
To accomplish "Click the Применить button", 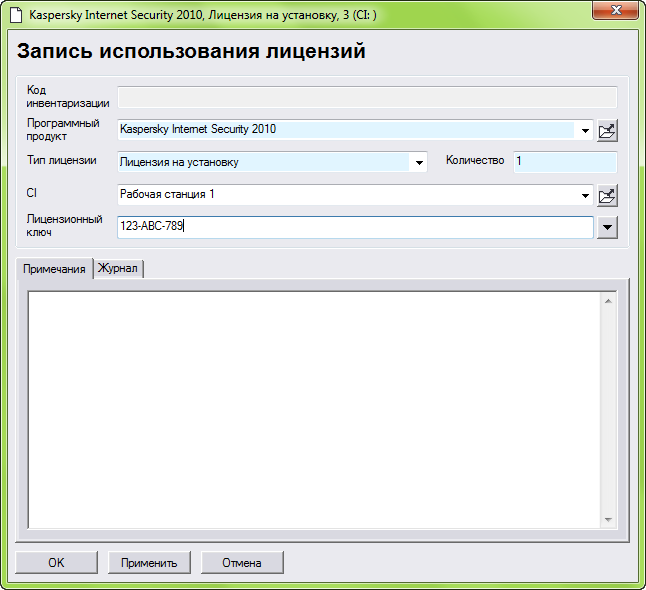I will pyautogui.click(x=149, y=562).
